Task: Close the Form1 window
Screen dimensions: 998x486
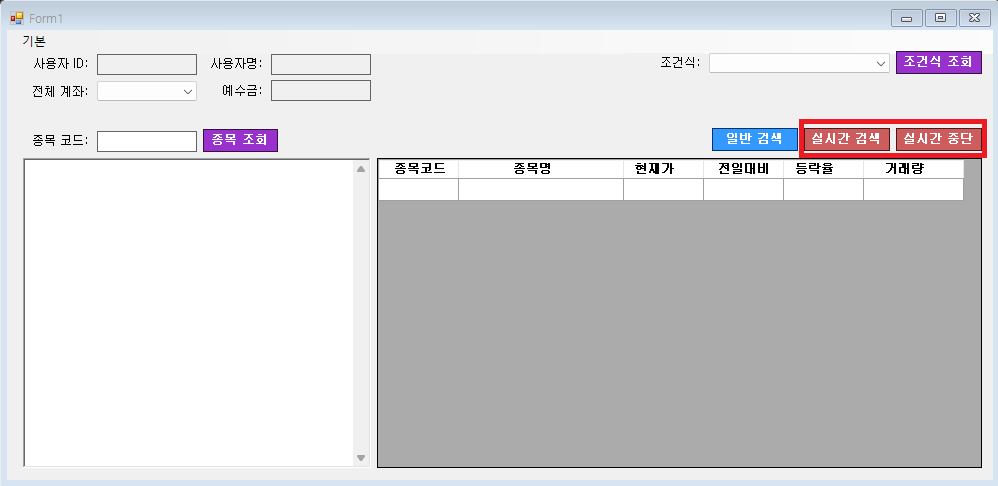Action: pyautogui.click(x=974, y=18)
